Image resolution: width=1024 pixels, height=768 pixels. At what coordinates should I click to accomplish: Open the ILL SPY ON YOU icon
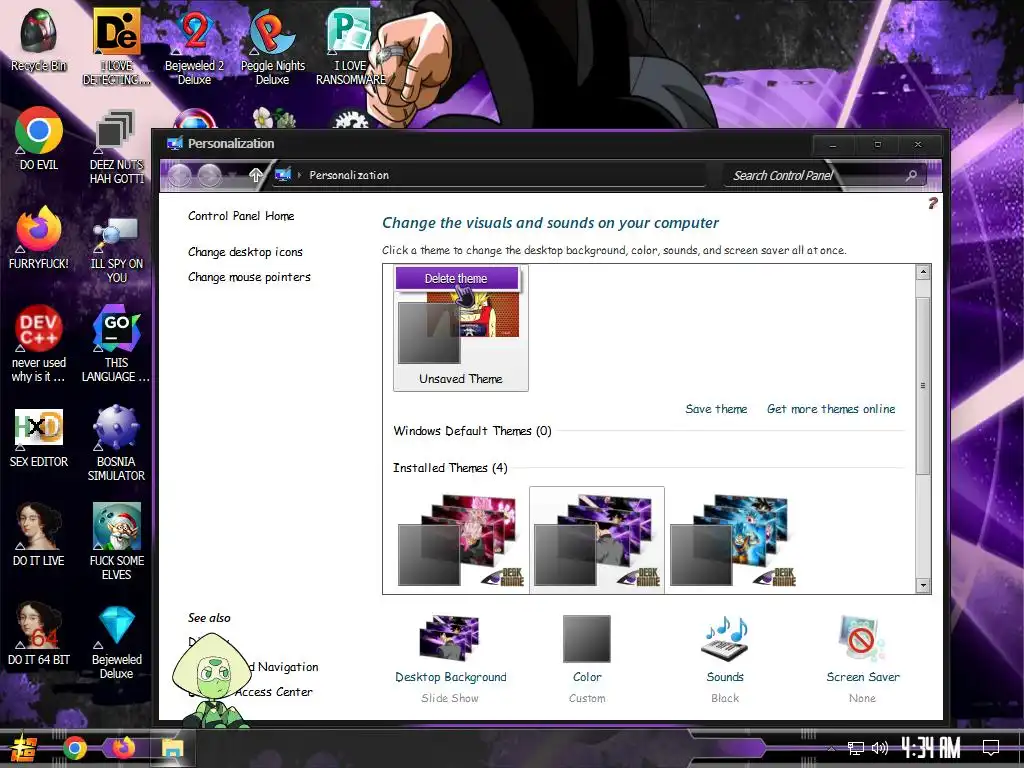coord(116,246)
